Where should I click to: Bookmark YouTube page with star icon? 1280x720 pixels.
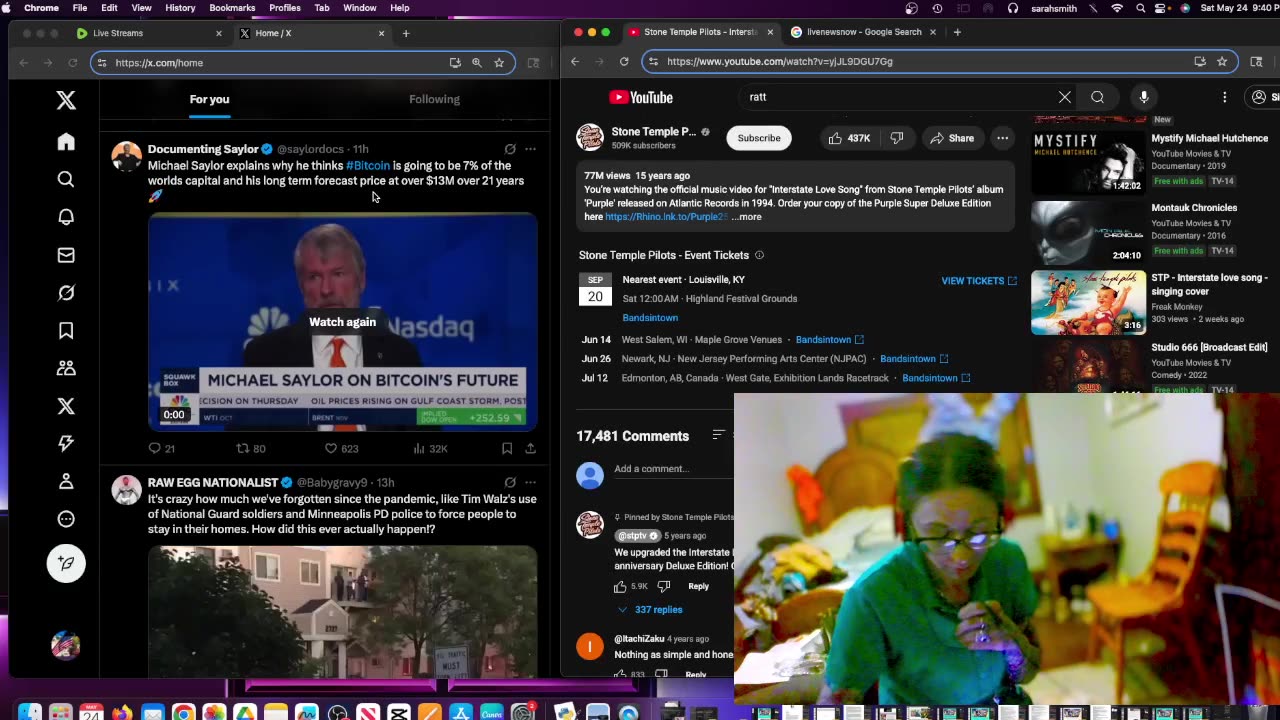pyautogui.click(x=1222, y=61)
